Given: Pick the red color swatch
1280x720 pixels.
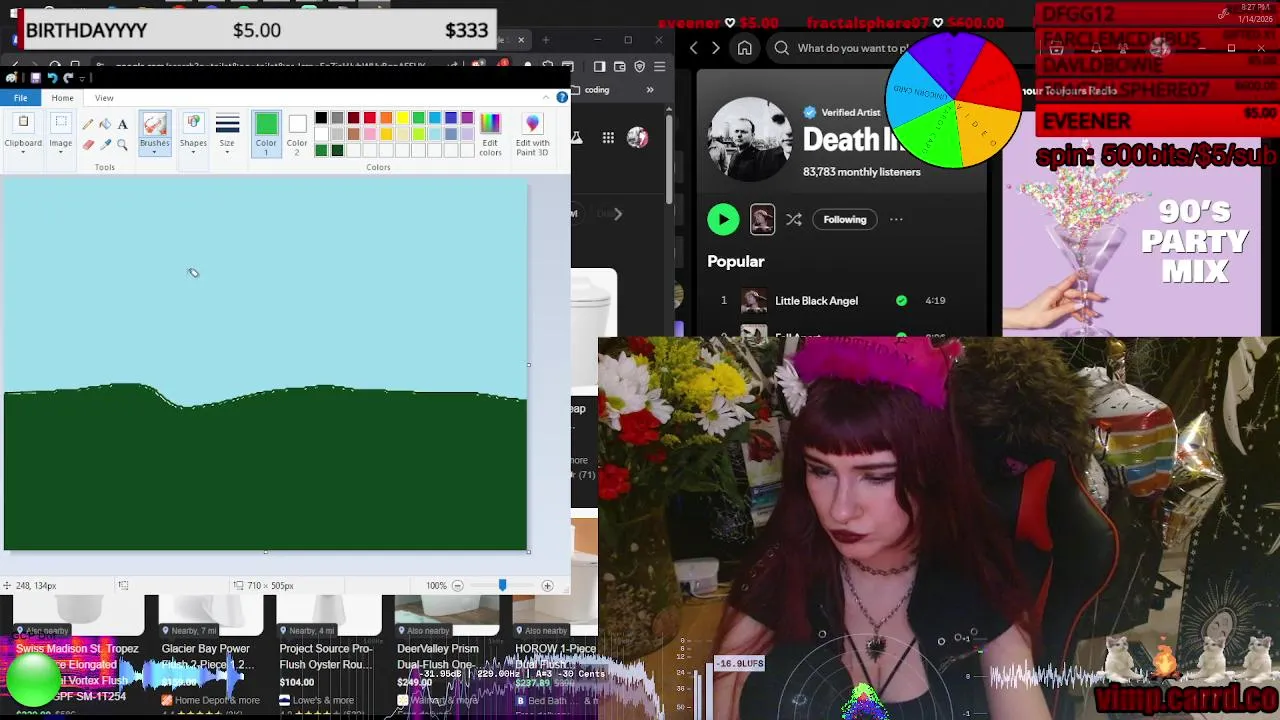Looking at the screenshot, I should [370, 118].
